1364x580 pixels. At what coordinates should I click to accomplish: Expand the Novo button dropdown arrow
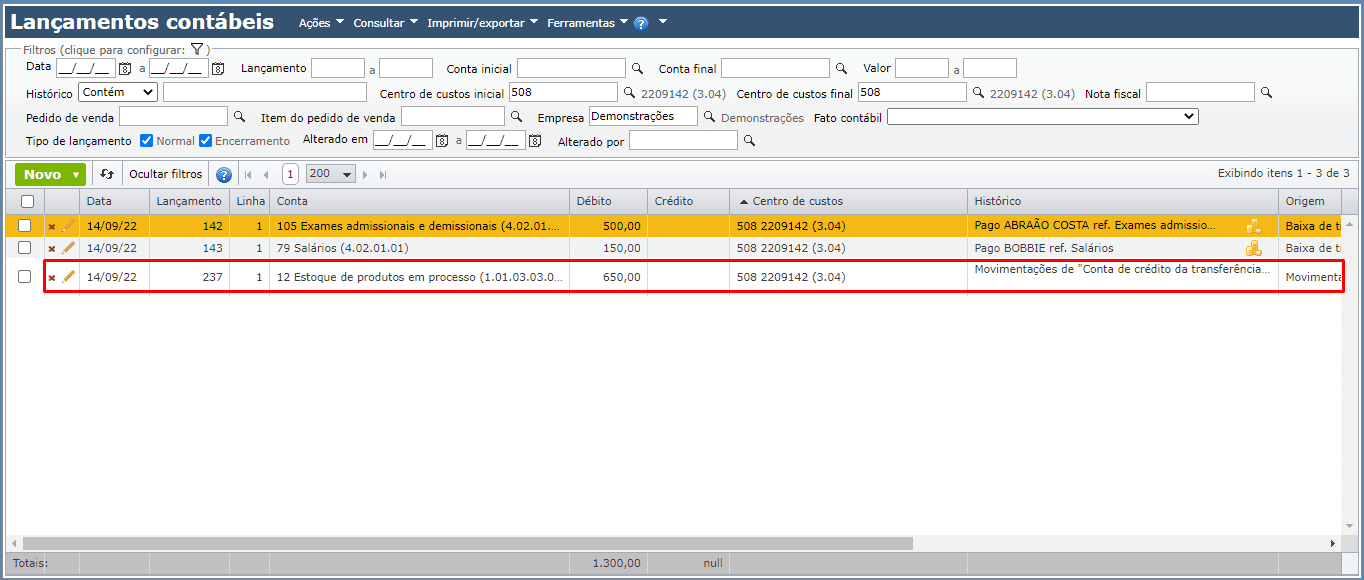76,175
